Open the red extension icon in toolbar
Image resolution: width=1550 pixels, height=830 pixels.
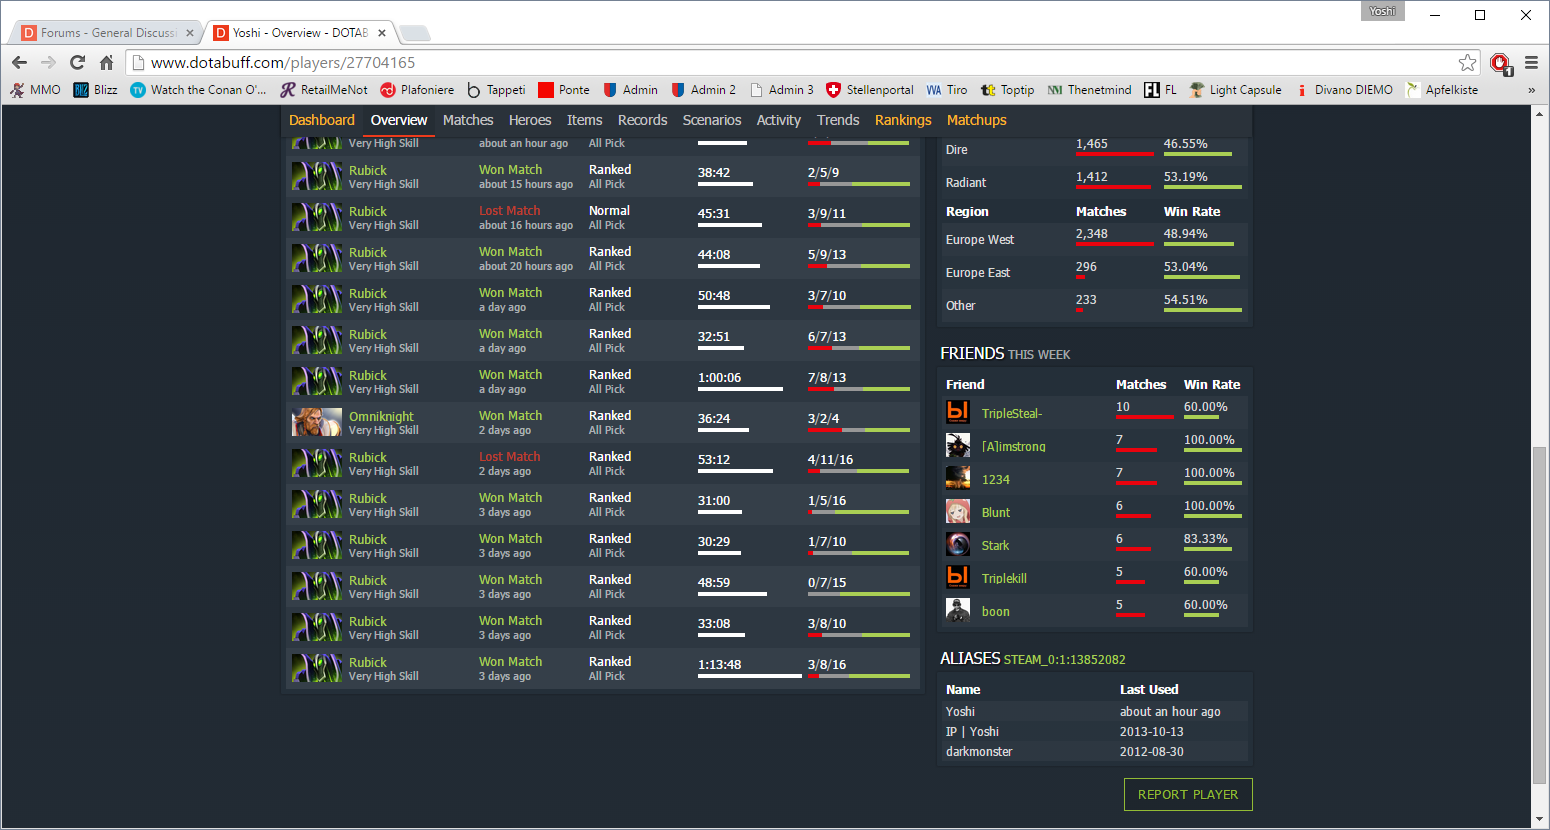[x=1500, y=63]
